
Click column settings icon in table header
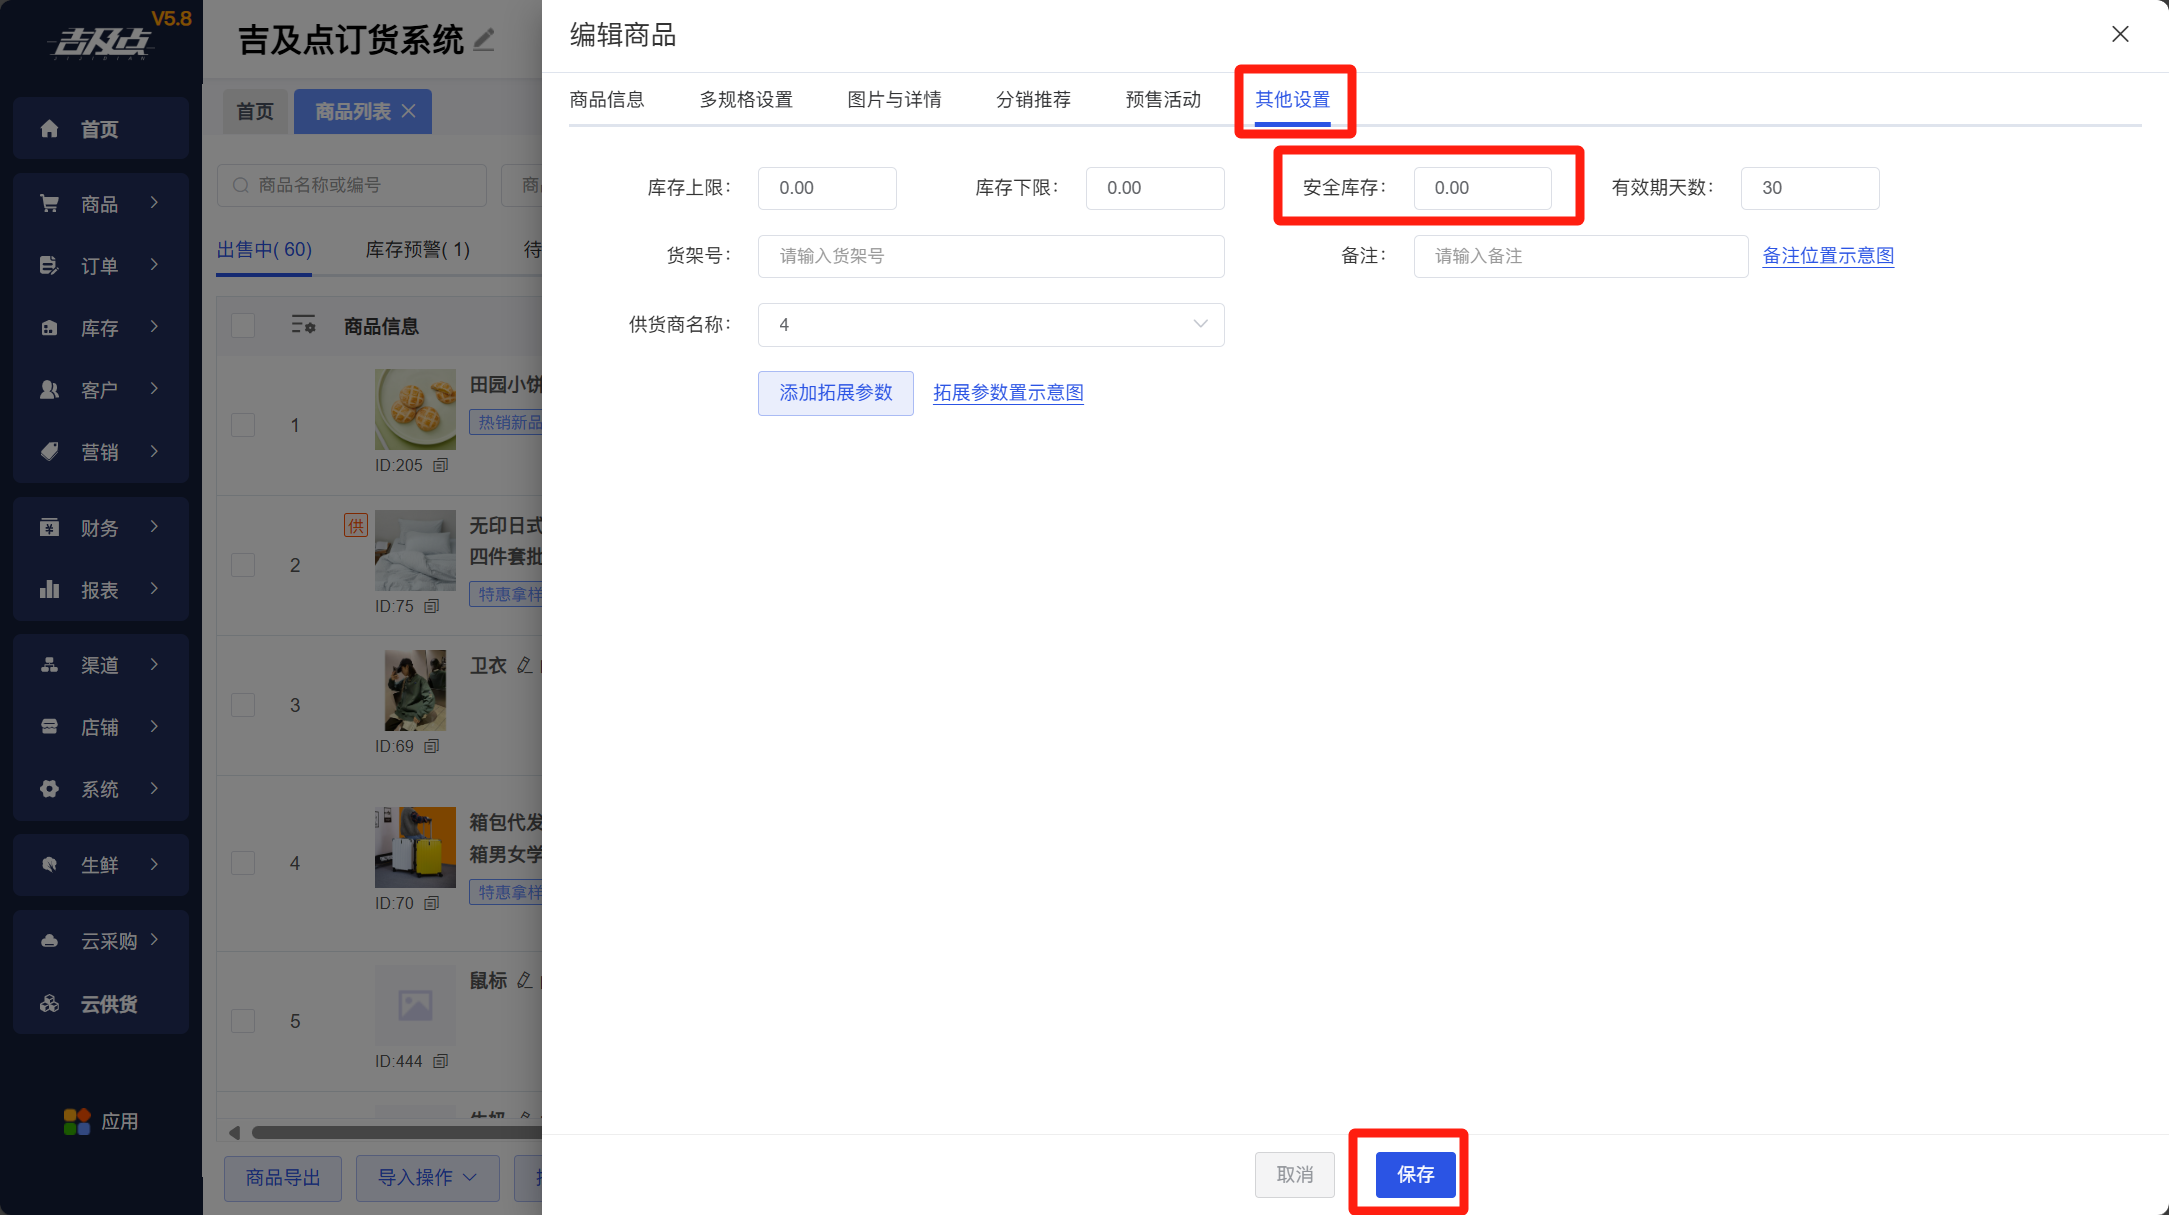coord(303,325)
